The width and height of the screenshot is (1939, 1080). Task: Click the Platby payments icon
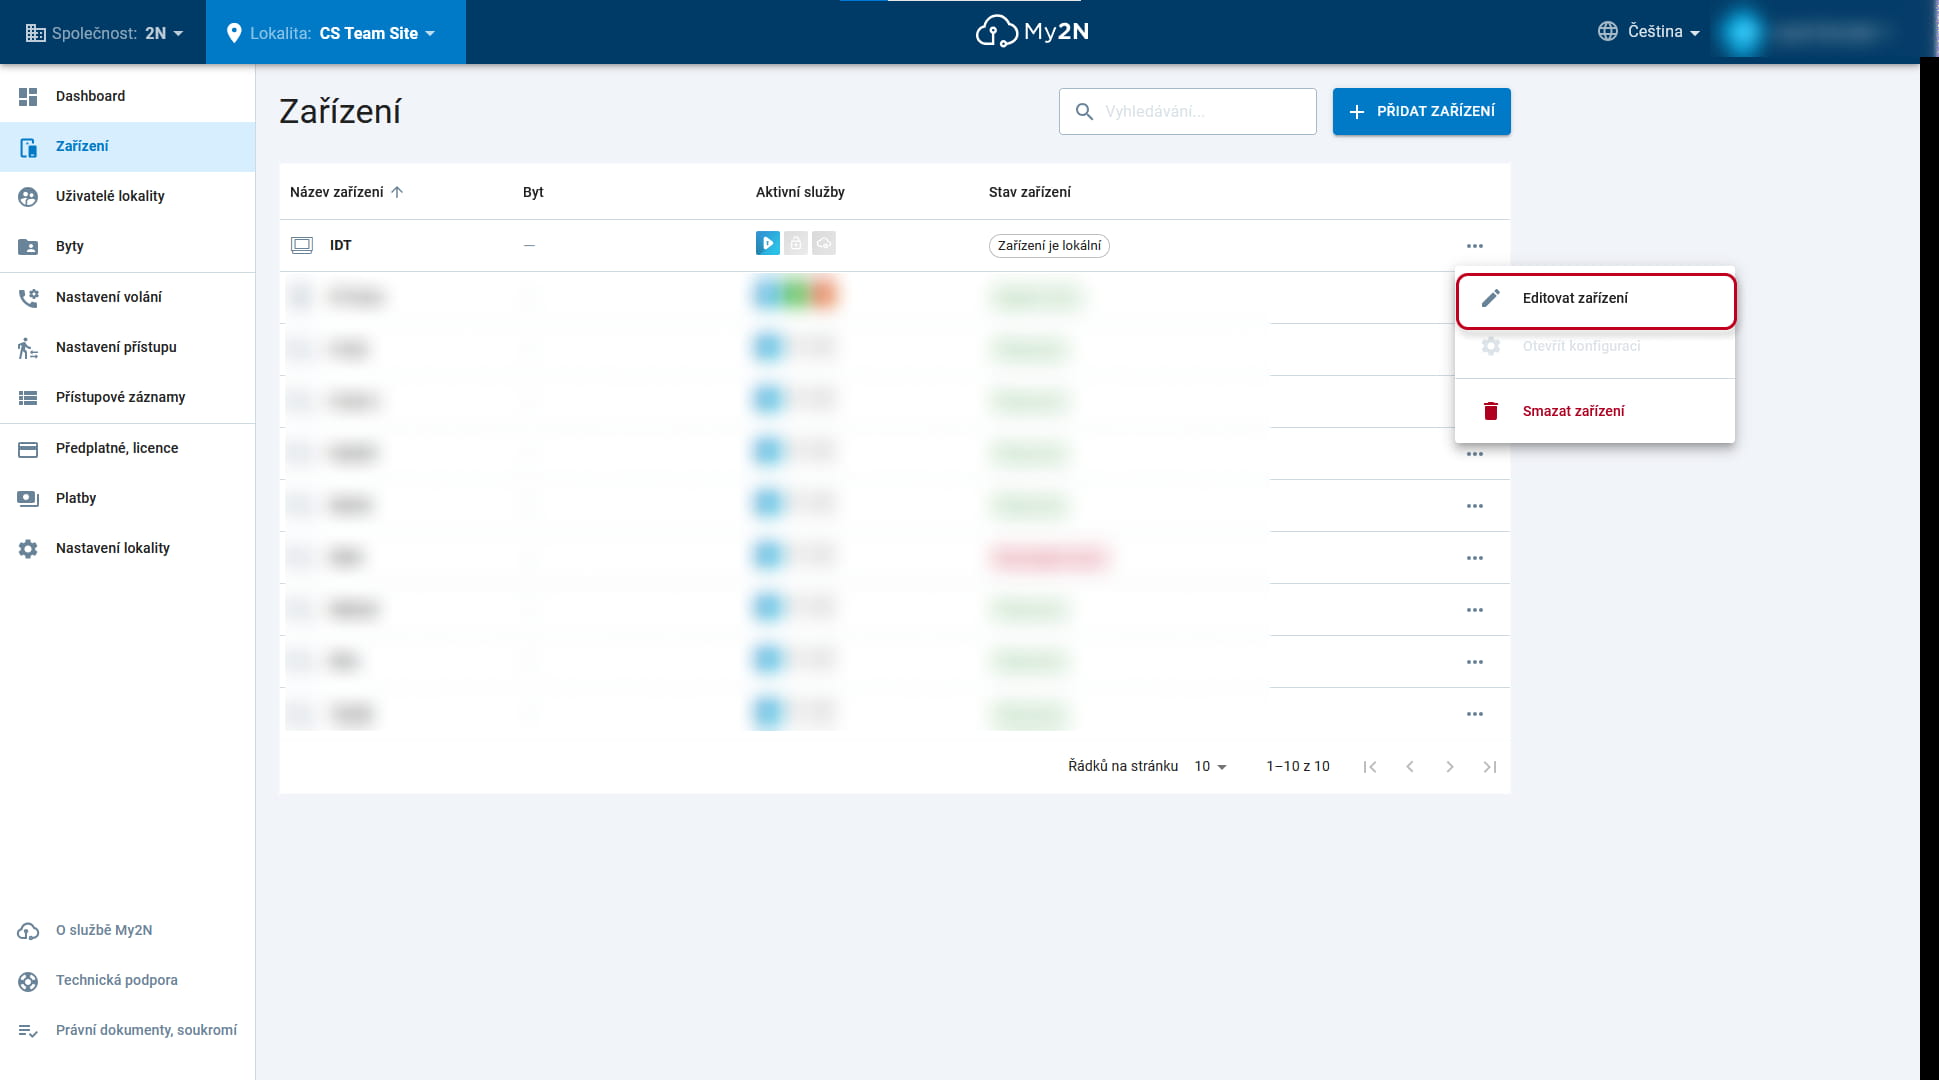point(28,499)
